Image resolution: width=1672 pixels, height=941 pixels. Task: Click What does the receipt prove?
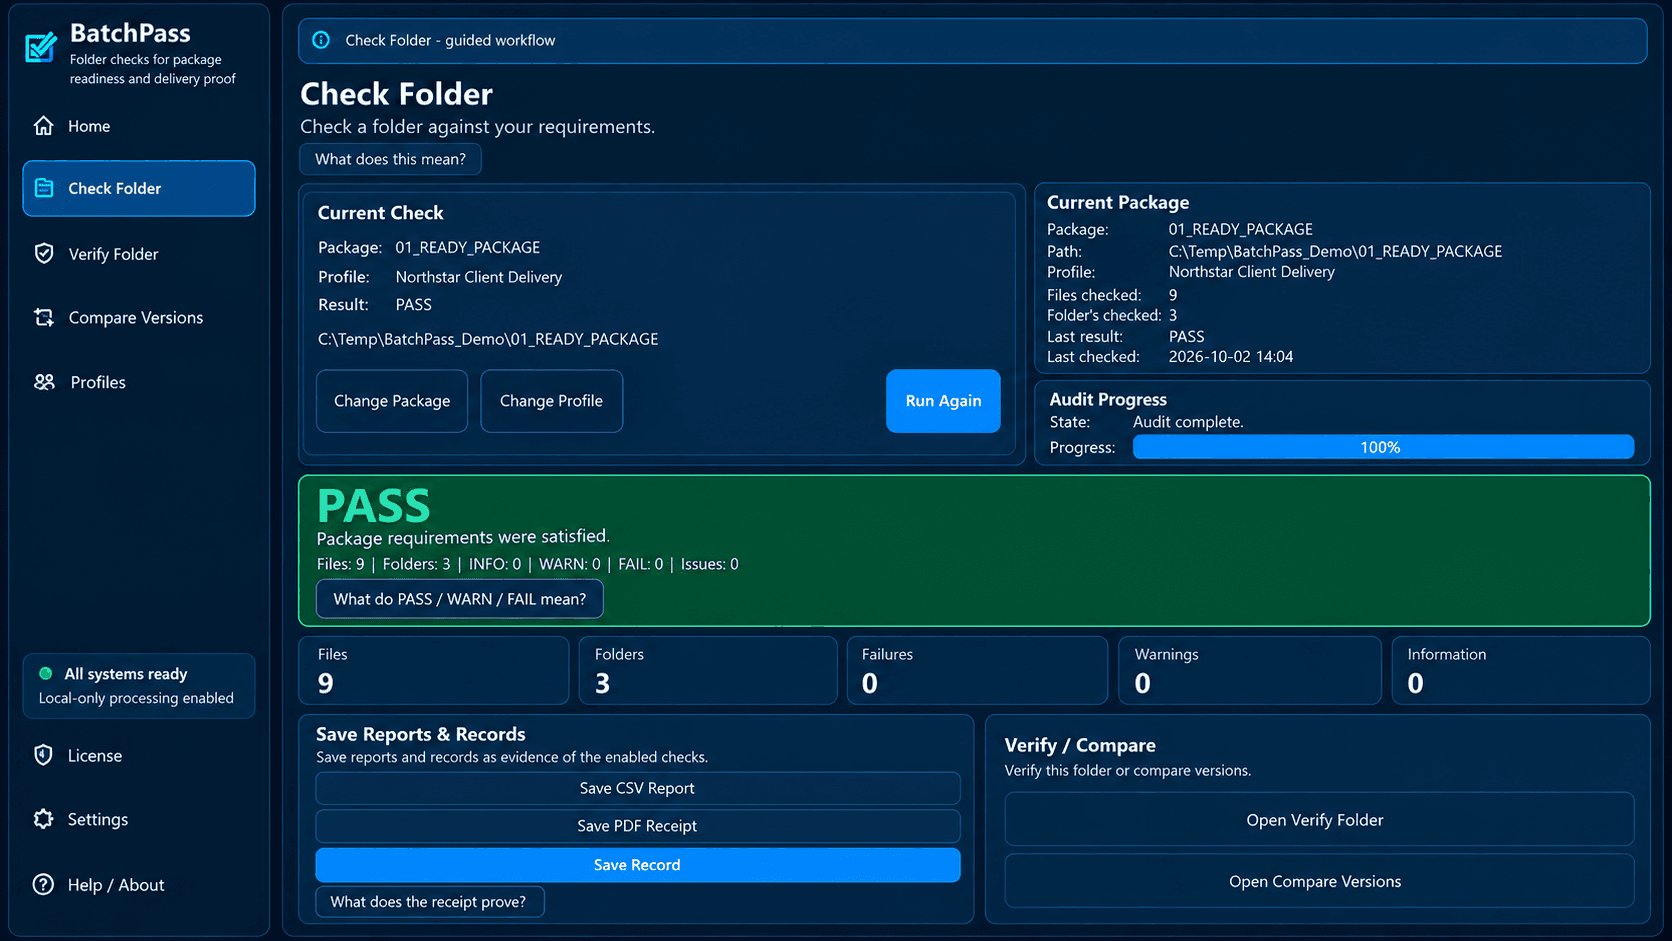[x=430, y=902]
